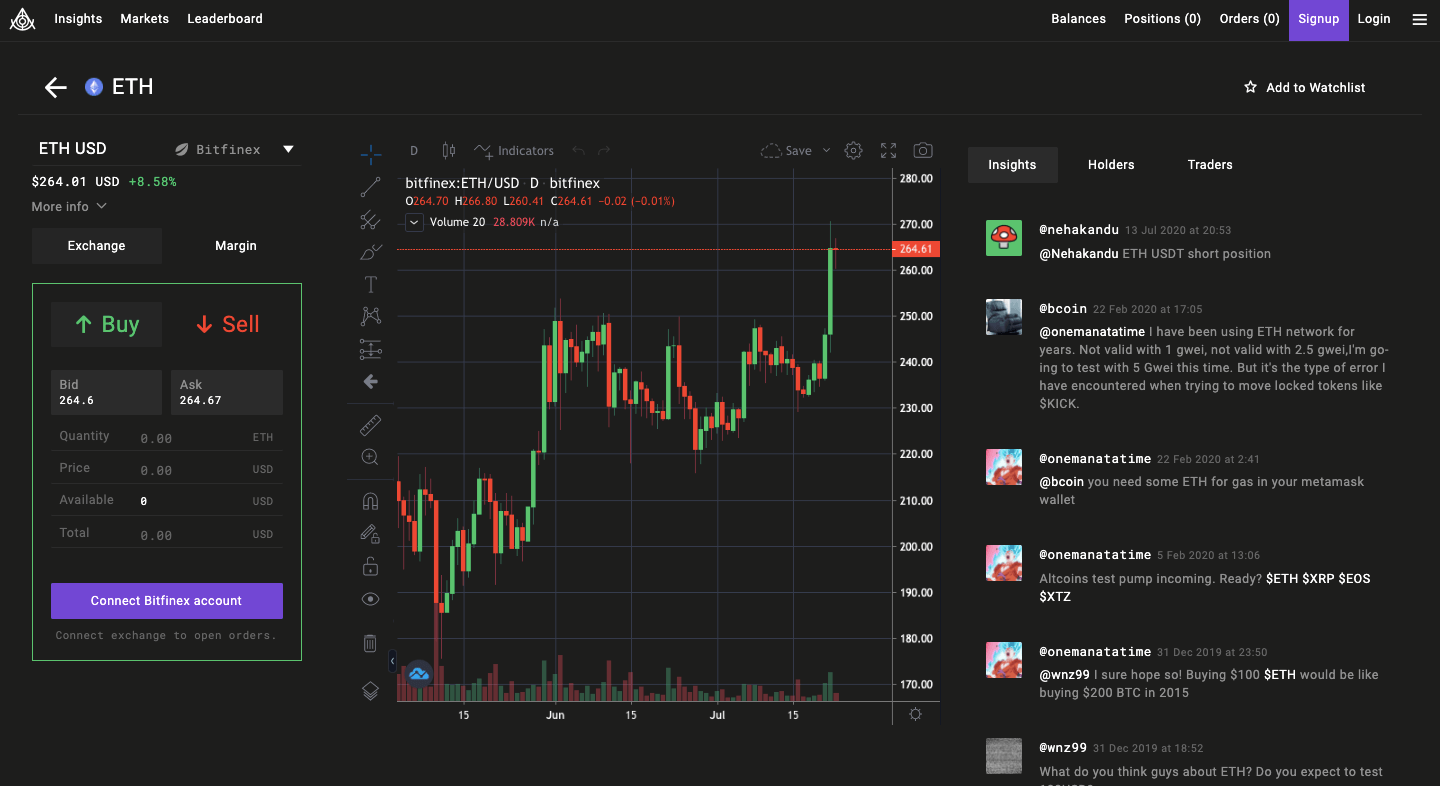
Task: Select the Buy side
Action: tap(106, 324)
